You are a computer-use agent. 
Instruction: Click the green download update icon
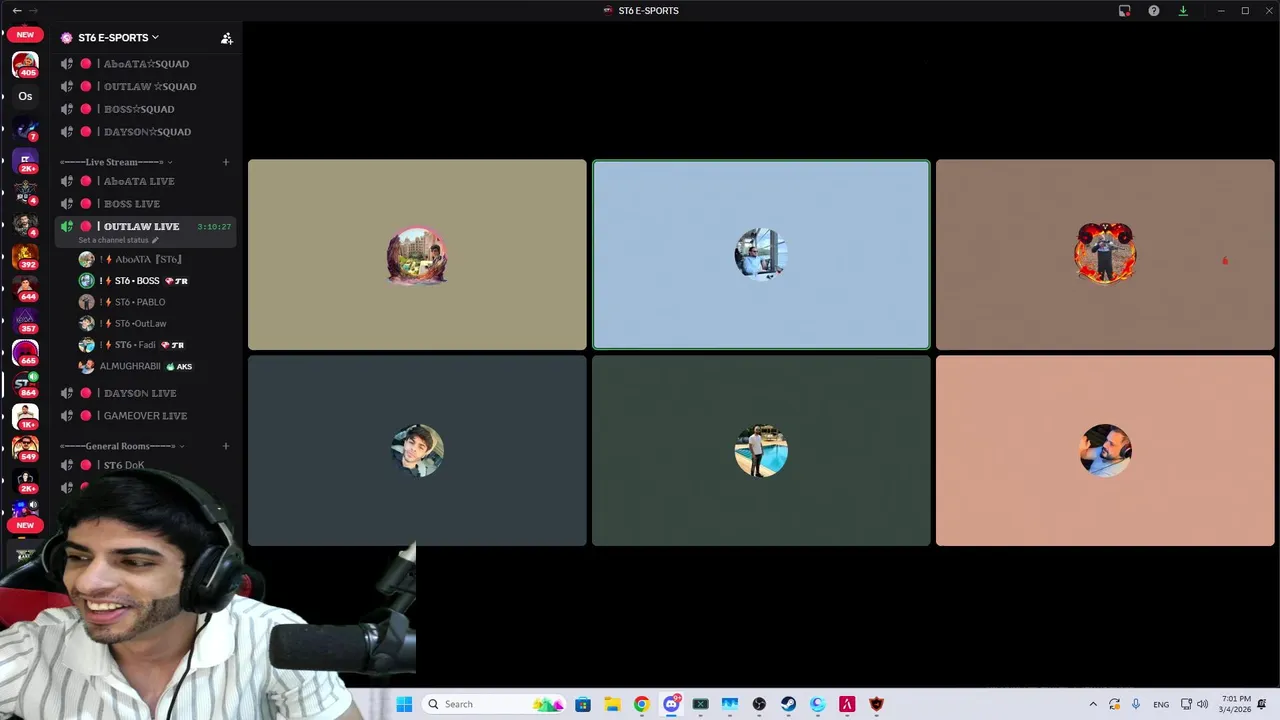click(1183, 11)
